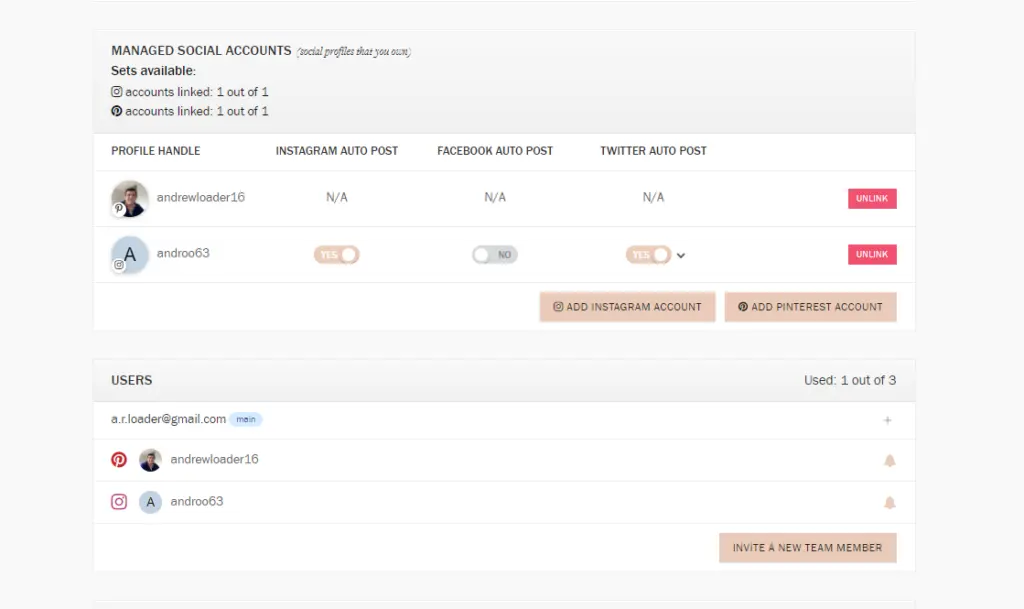This screenshot has width=1024, height=609.
Task: Expand the Twitter auto post dropdown arrow
Action: (x=681, y=256)
